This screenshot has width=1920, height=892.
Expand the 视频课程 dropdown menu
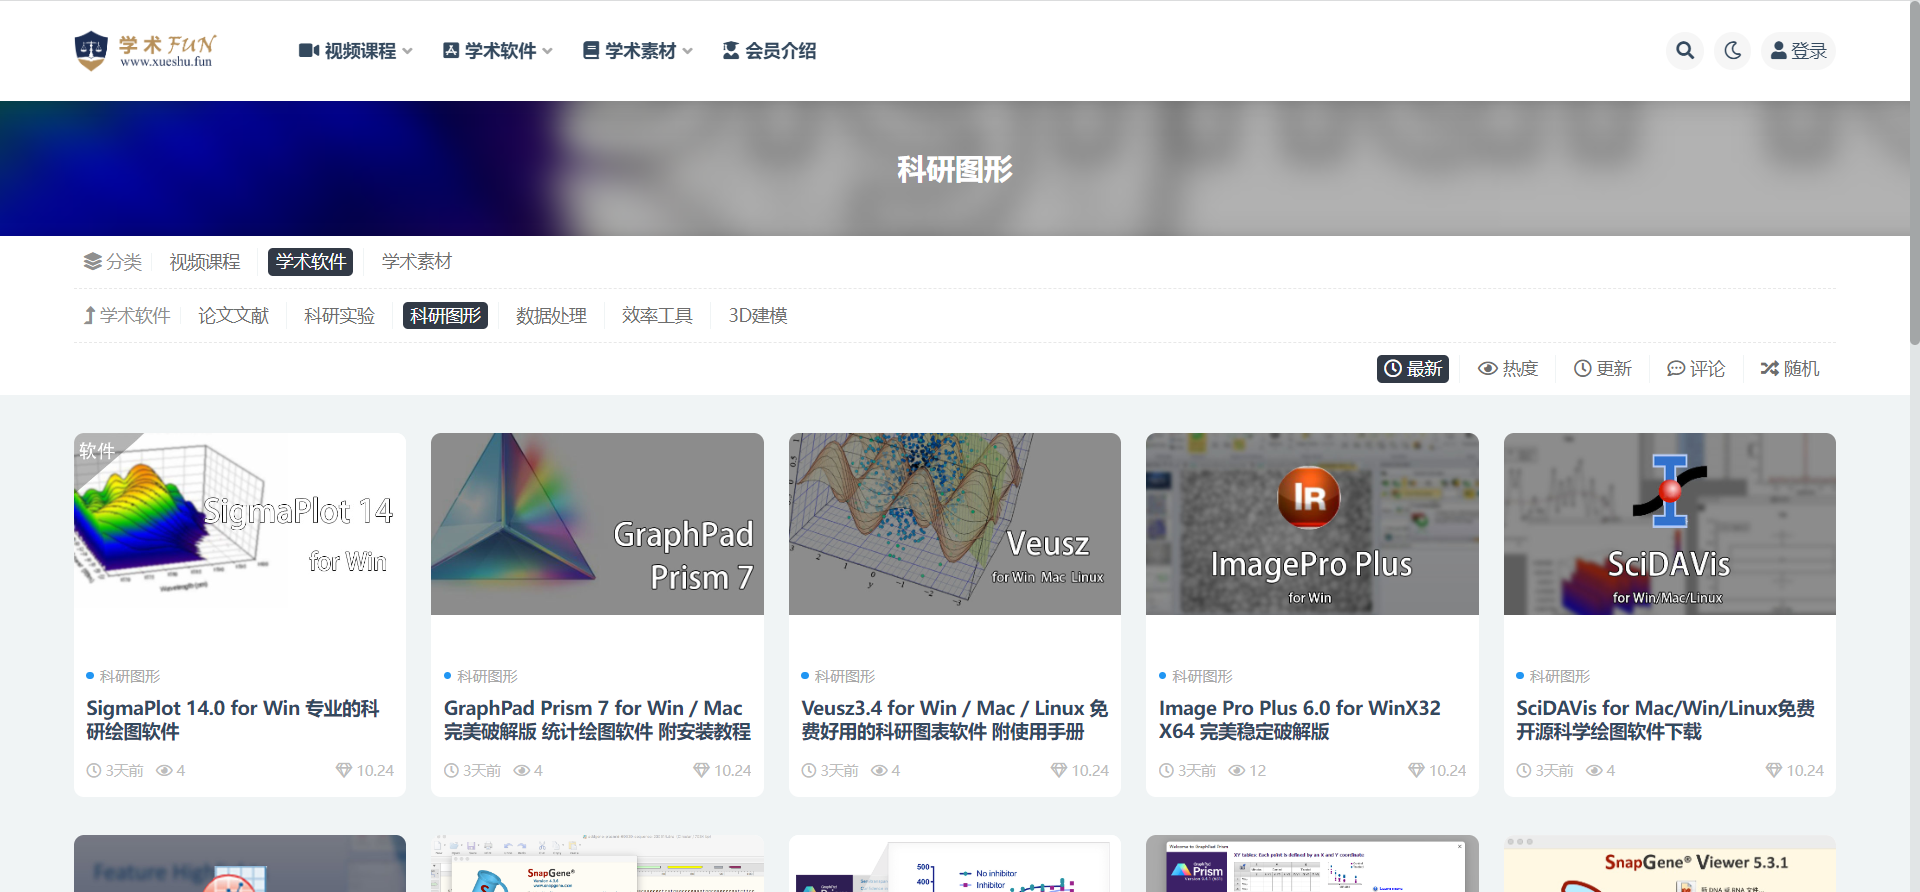tap(356, 51)
